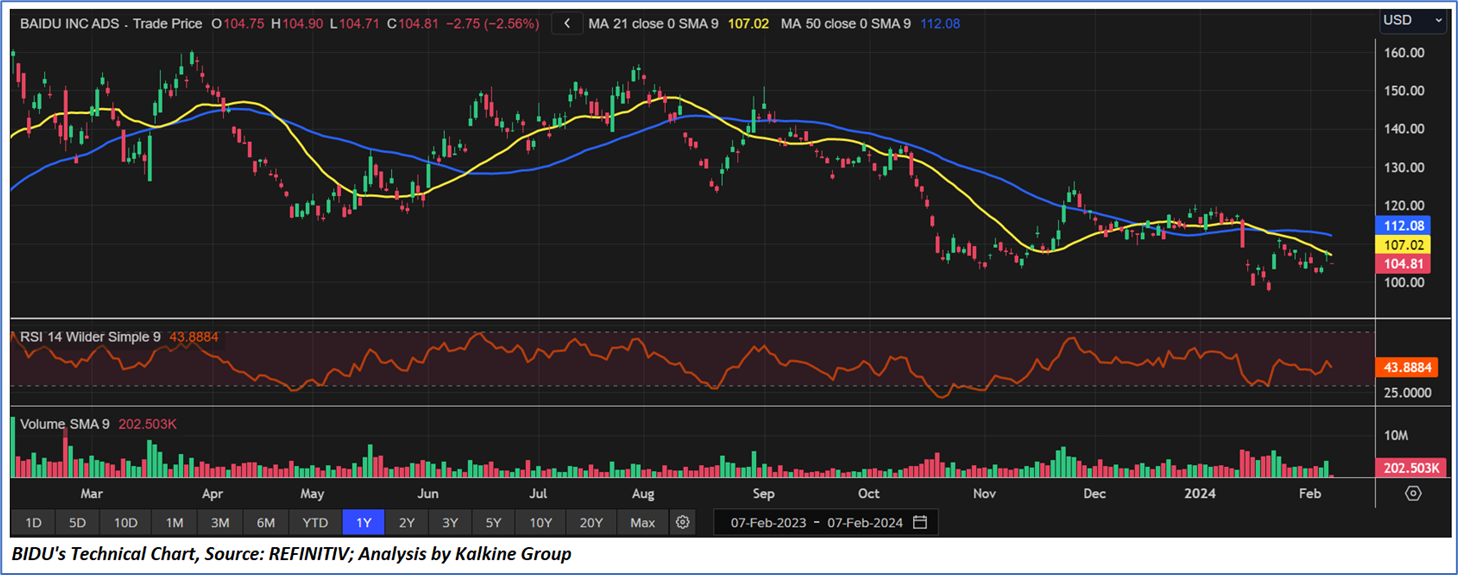This screenshot has height=575, width=1458.
Task: Click the 10M volume axis label
Action: 1397,436
